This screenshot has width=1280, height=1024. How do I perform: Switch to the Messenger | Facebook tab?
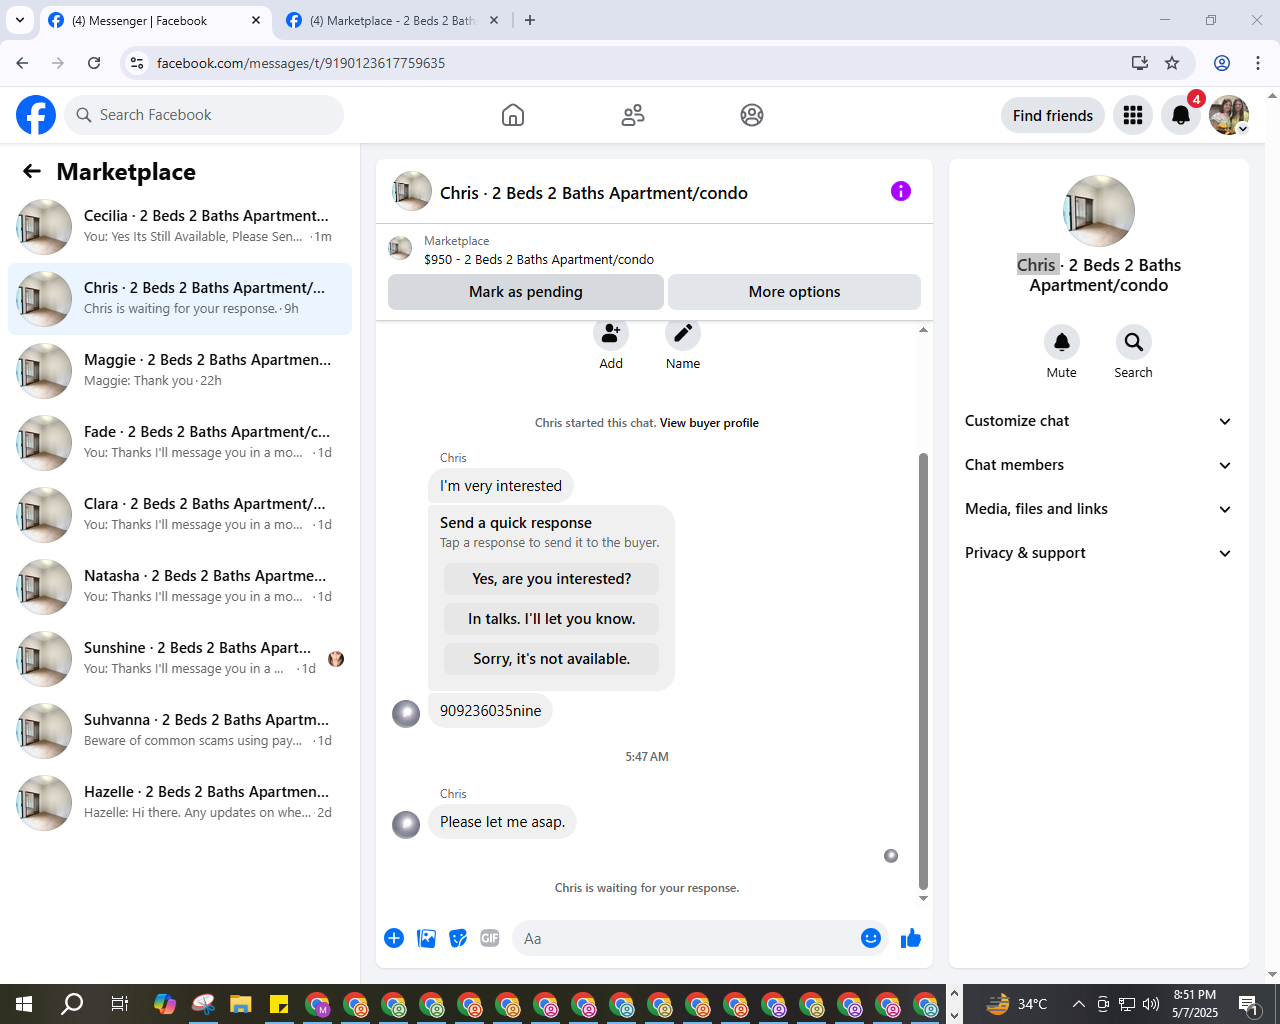coord(156,21)
